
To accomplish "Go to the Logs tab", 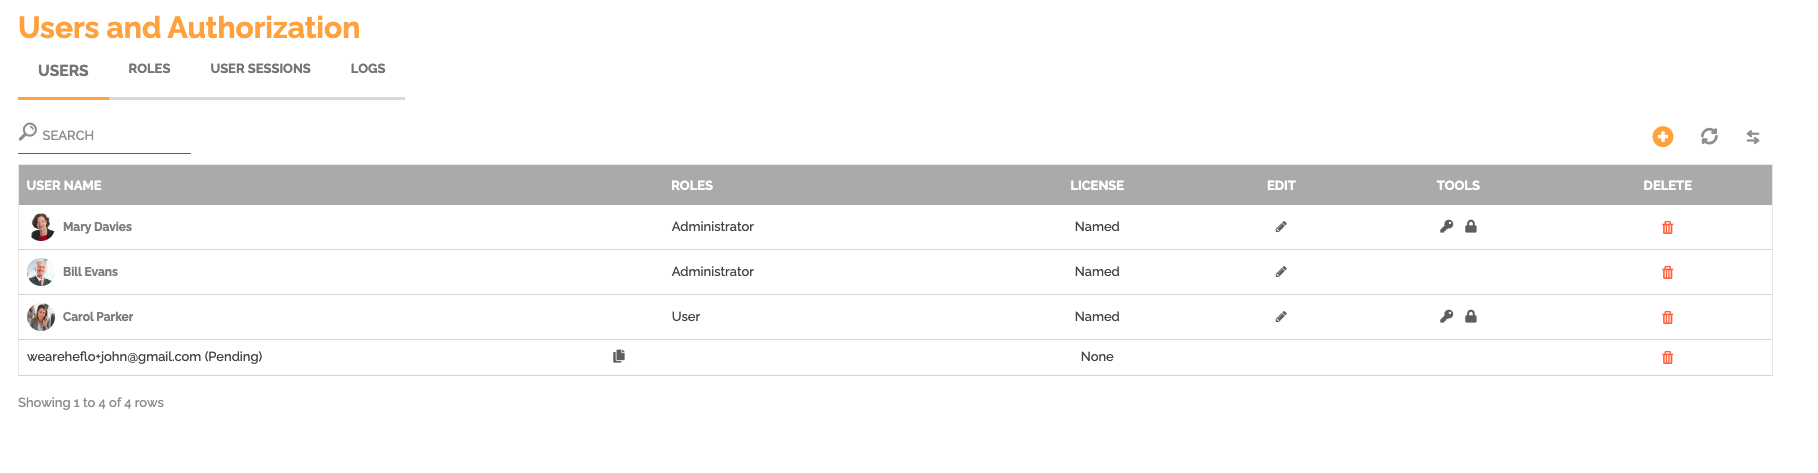I will pyautogui.click(x=368, y=69).
